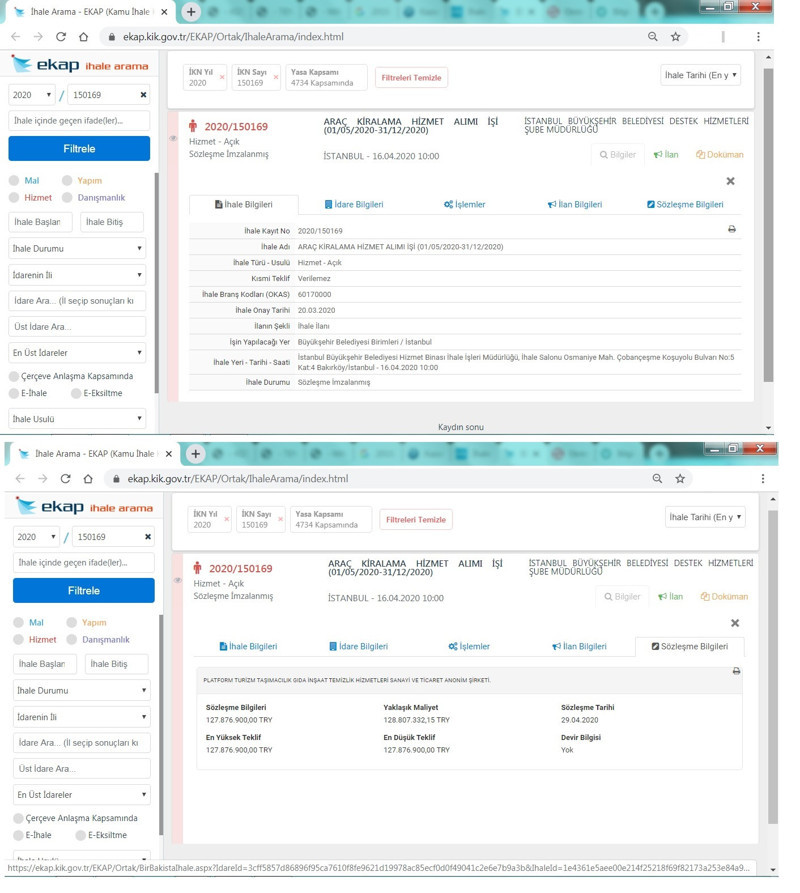This screenshot has width=800, height=893.
Task: Click printer icon in top İhale Bilgileri panel
Action: point(732,229)
